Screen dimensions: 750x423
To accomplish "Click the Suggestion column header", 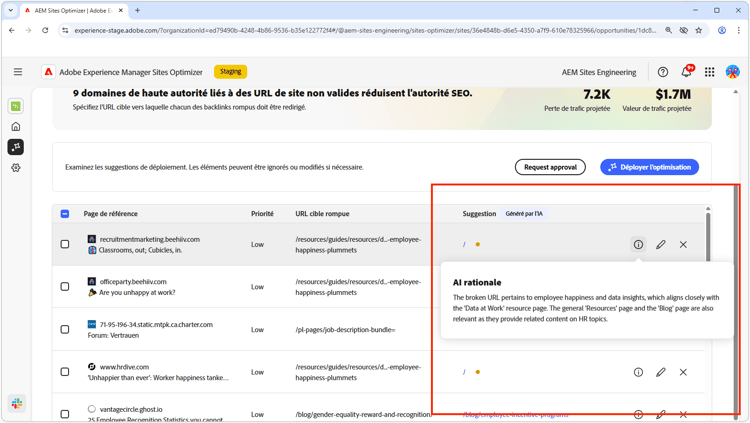I will 479,214.
